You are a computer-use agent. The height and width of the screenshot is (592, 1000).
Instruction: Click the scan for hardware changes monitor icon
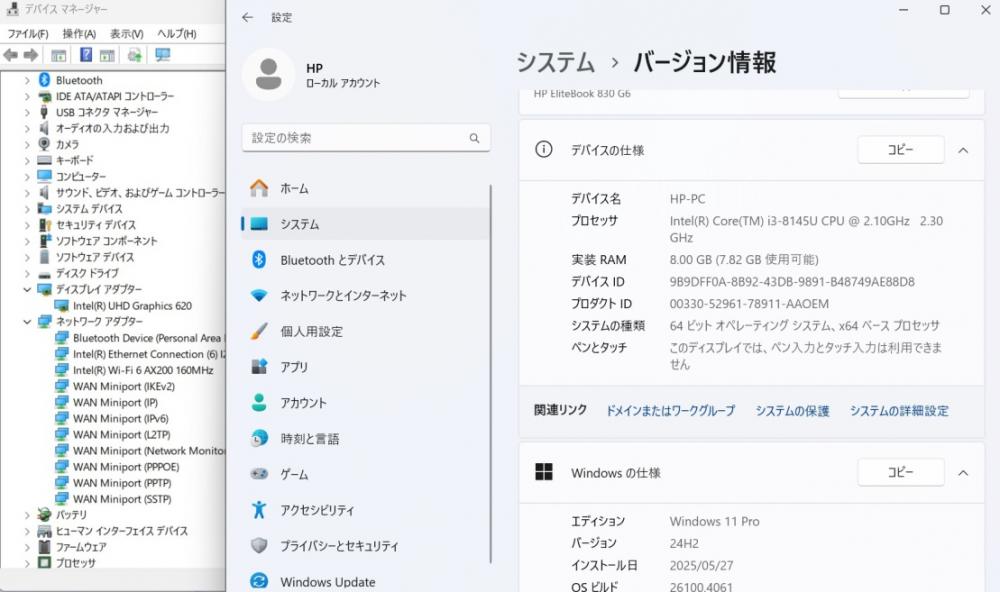tap(163, 56)
